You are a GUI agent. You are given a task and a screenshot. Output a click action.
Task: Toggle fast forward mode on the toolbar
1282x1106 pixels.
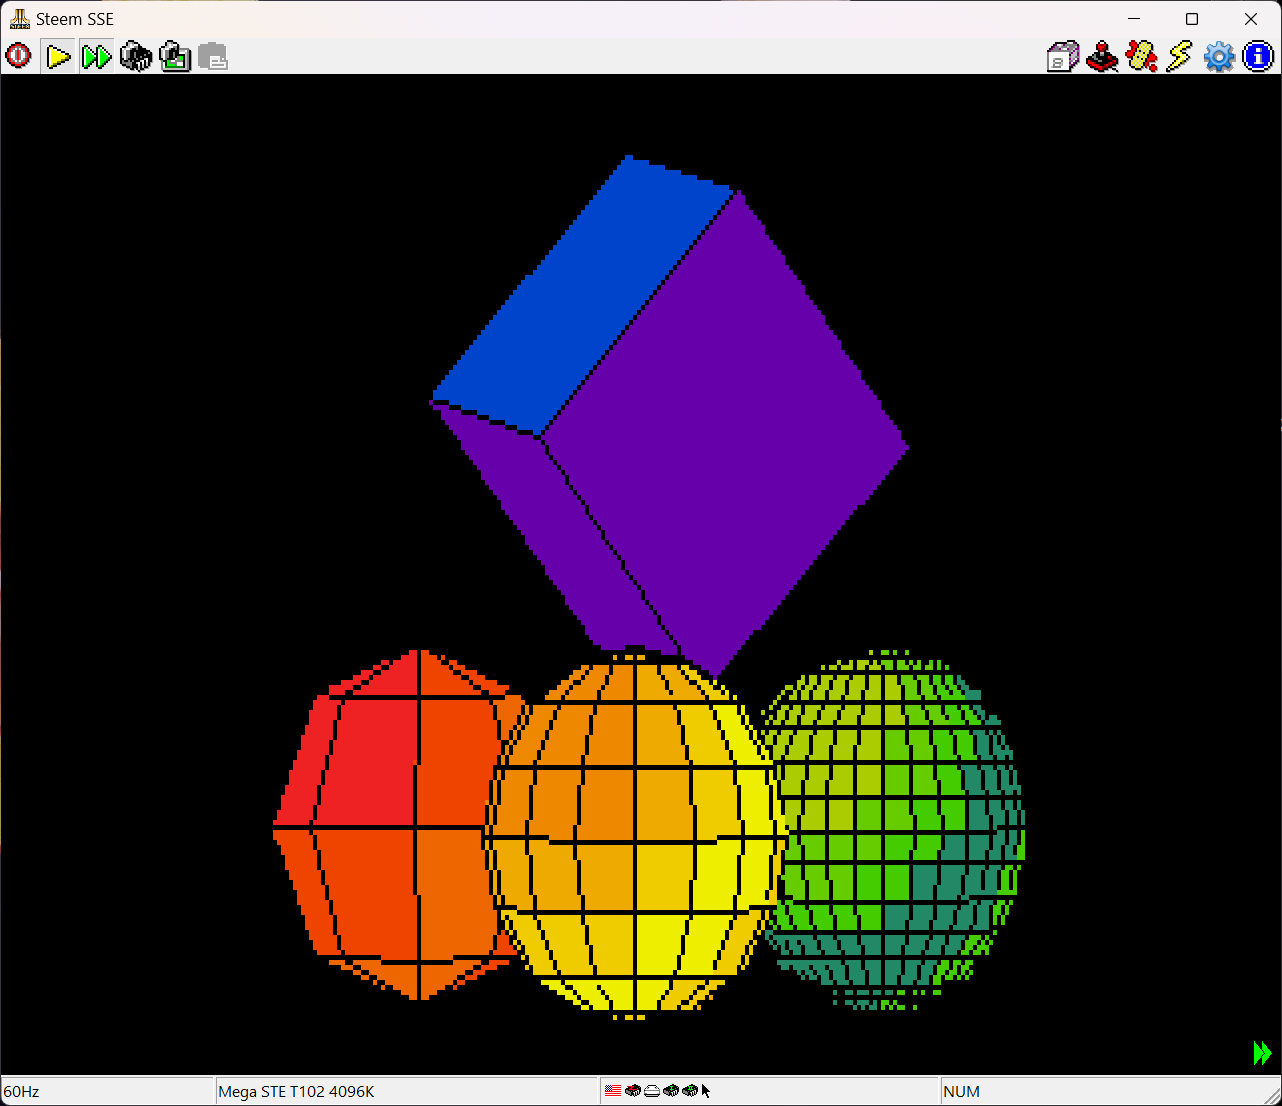[96, 57]
